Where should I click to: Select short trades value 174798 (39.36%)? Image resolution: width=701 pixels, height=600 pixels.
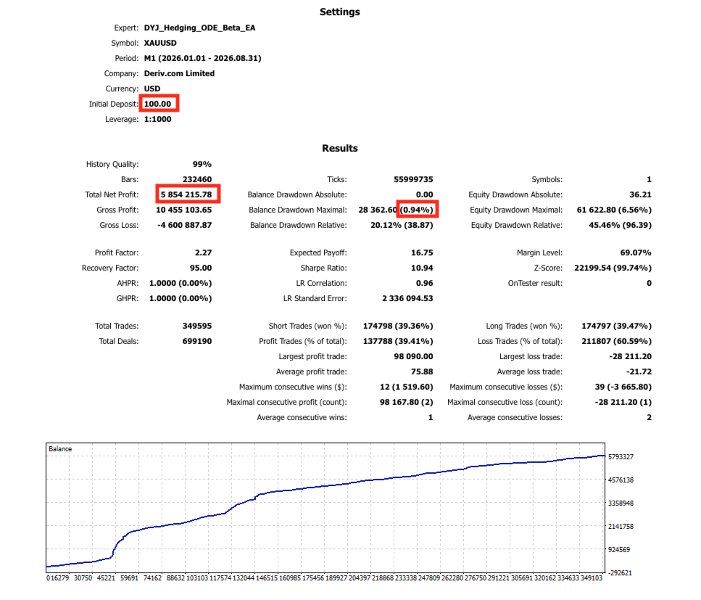pyautogui.click(x=398, y=326)
